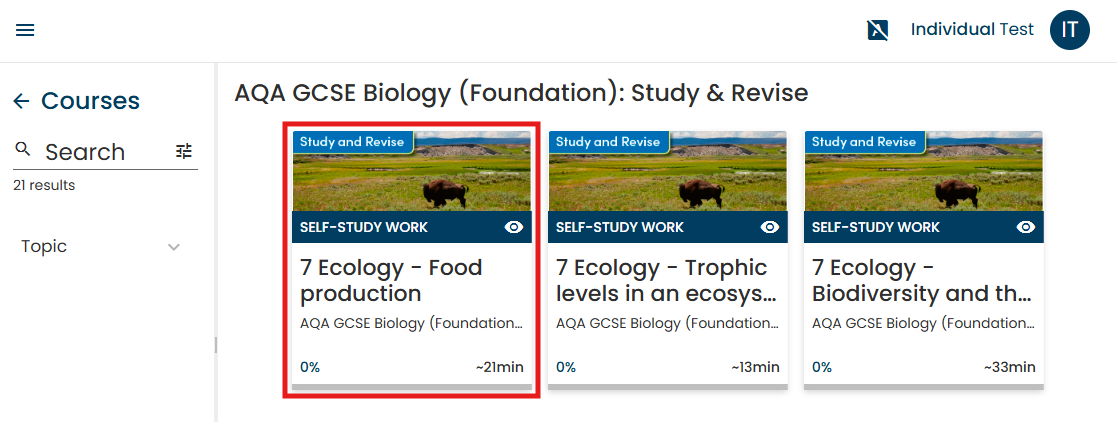Click Study and Revise tag on third card
Screen dimensions: 1117x422
point(863,142)
